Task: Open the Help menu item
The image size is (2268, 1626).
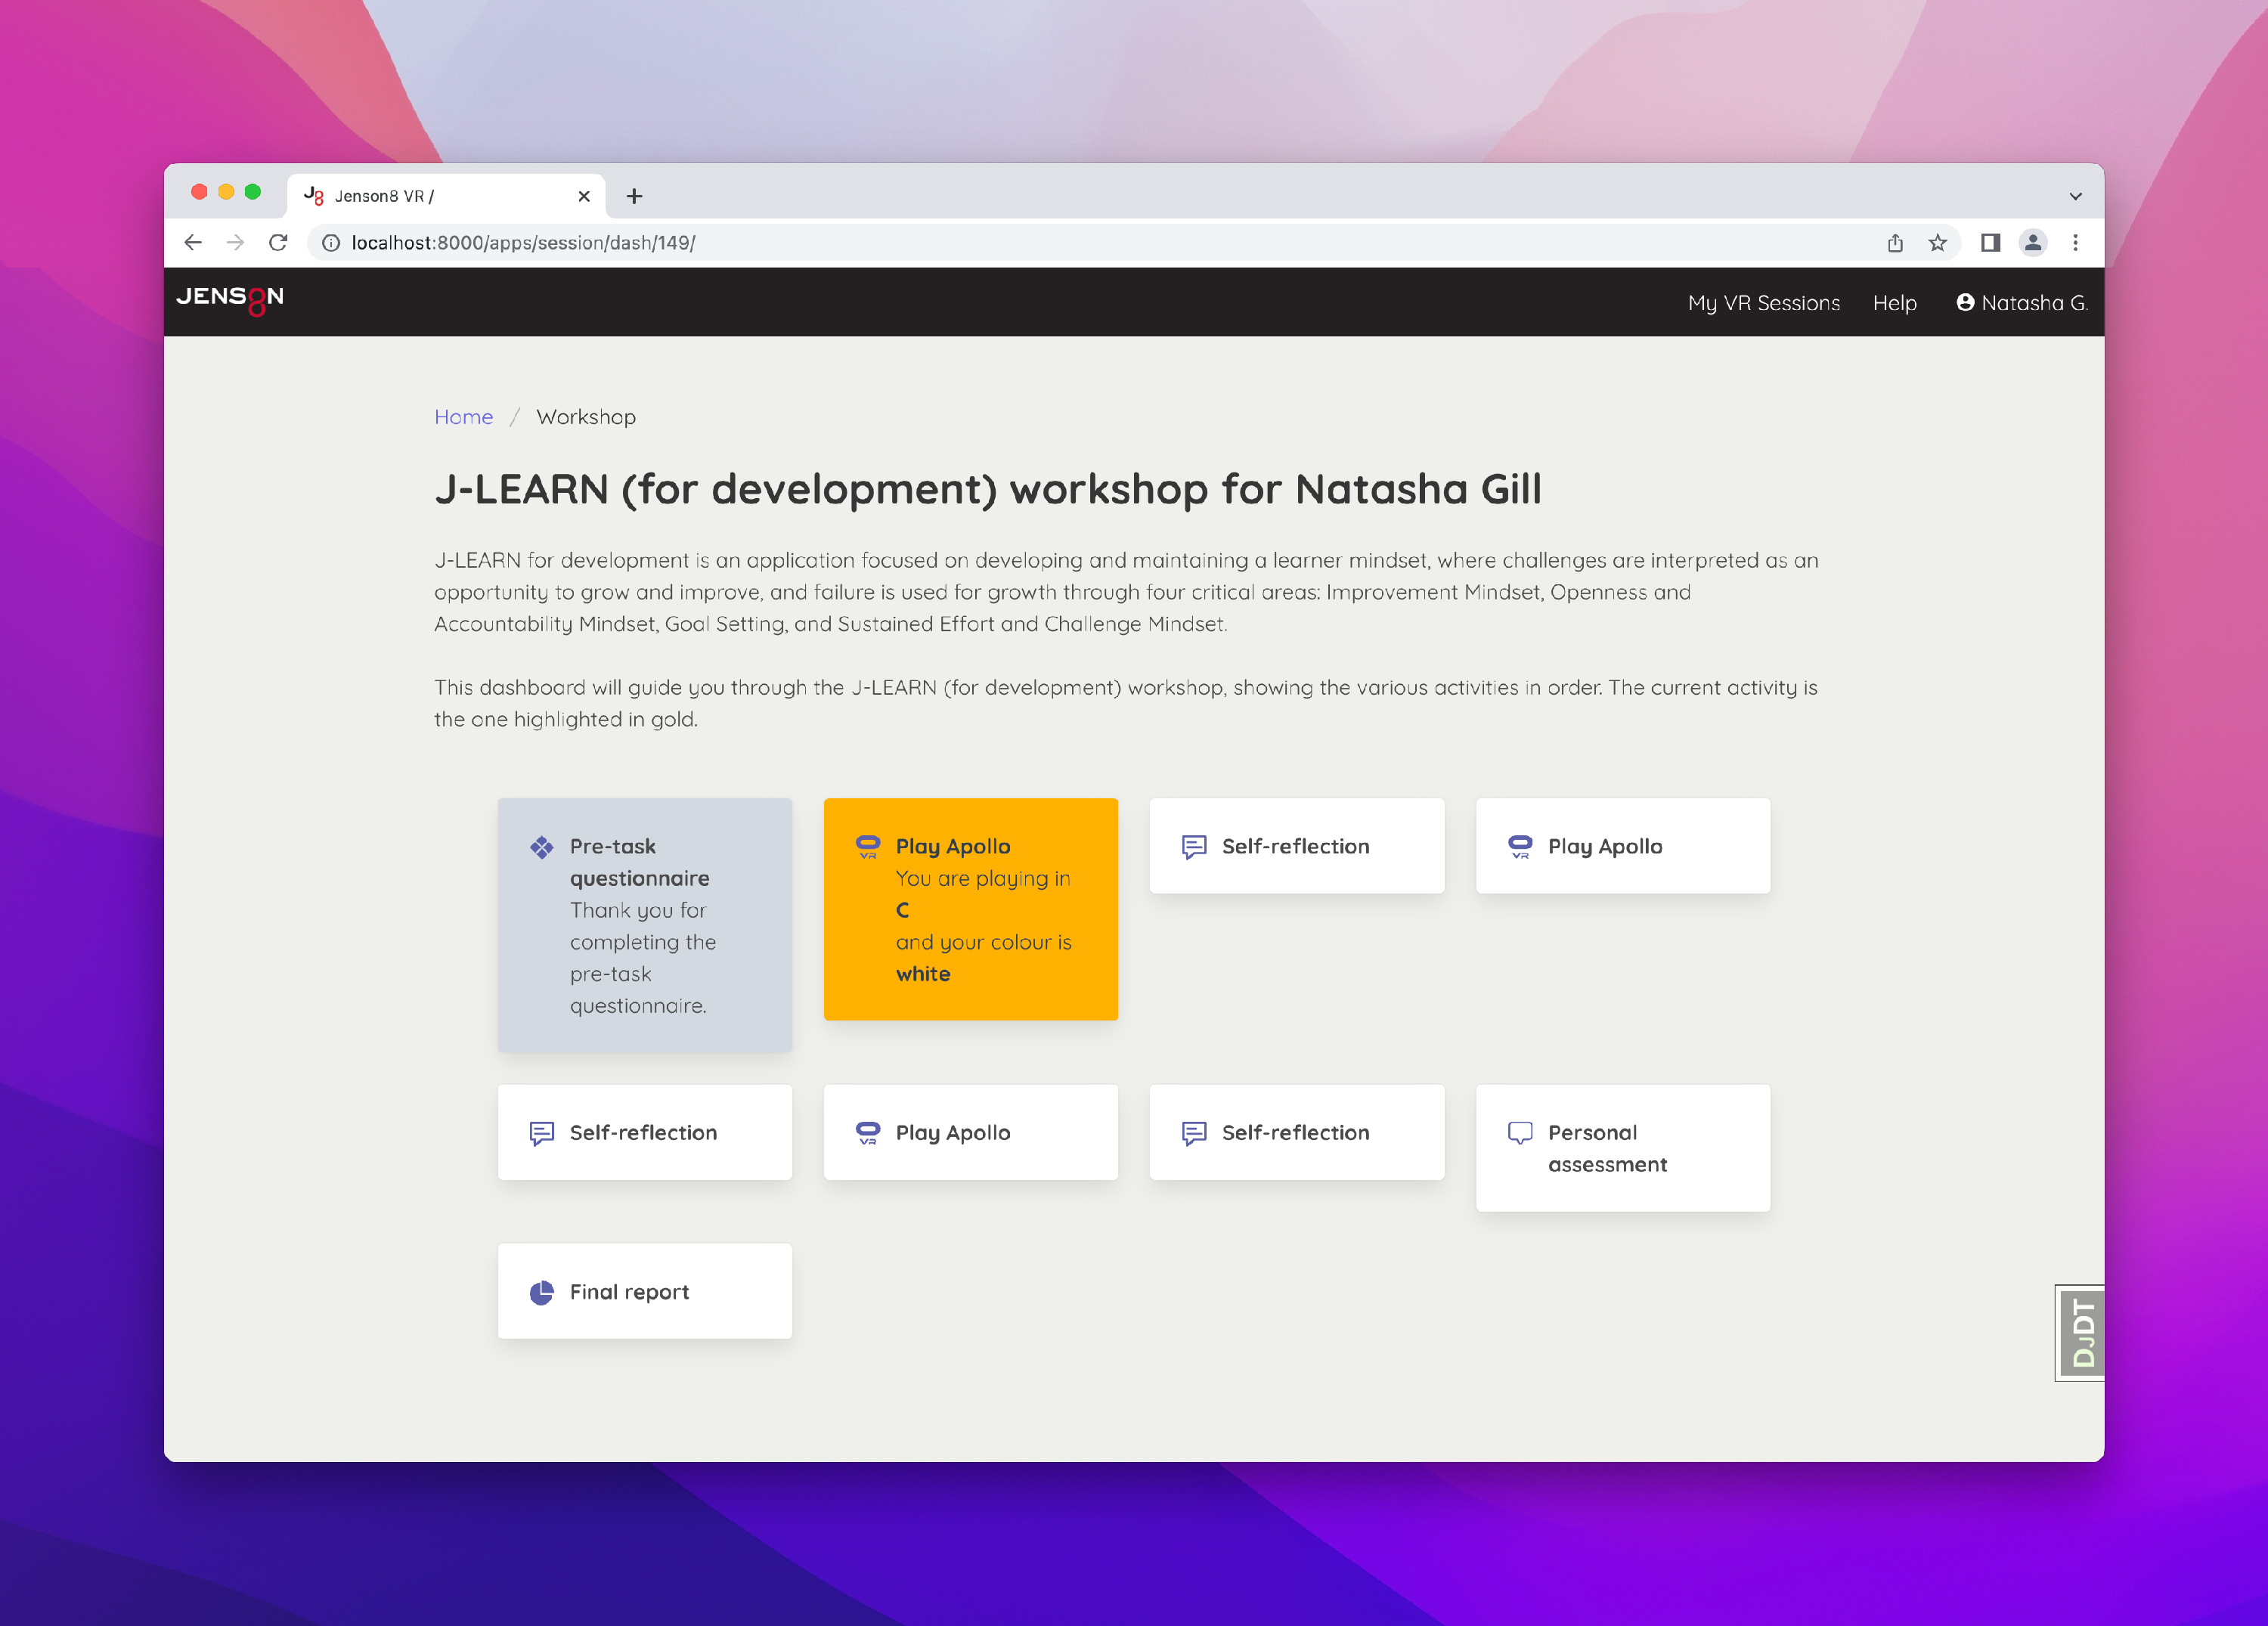Action: point(1895,303)
